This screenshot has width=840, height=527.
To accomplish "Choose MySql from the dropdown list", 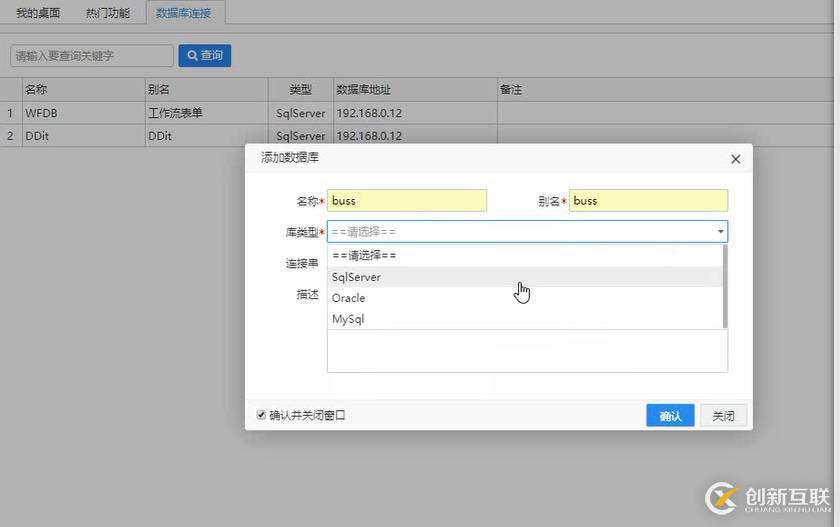I will [525, 319].
